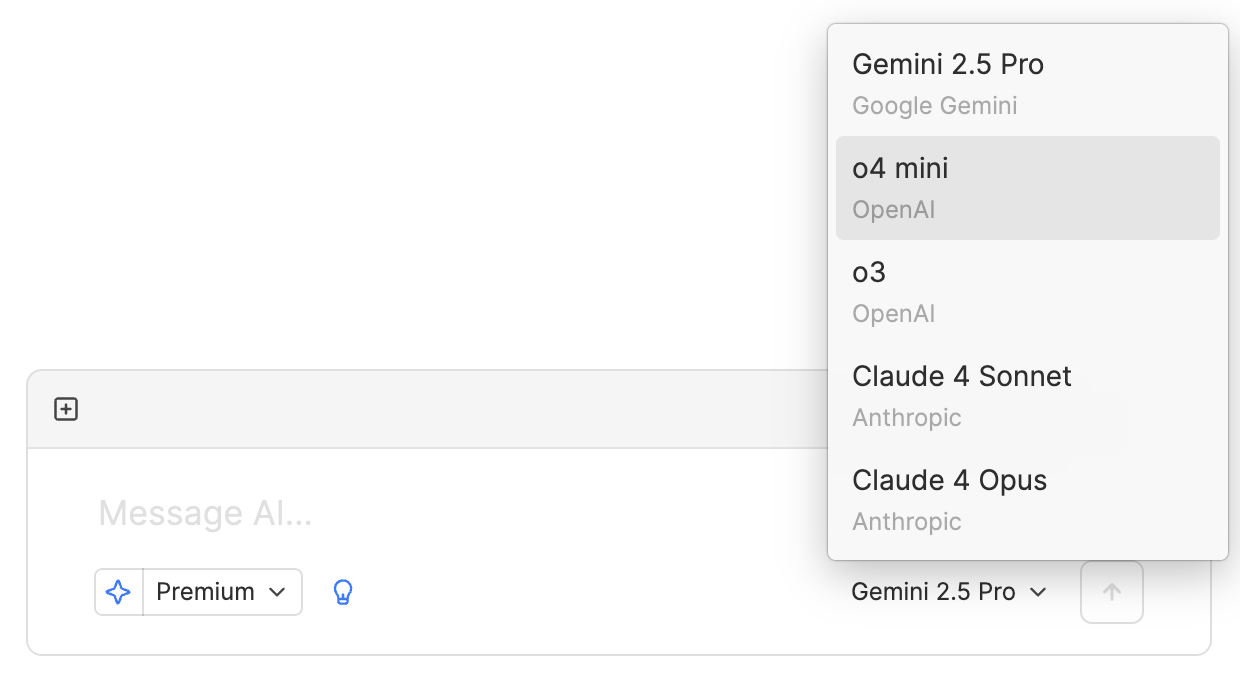
Task: Click the Google Gemini provider subtitle
Action: pos(934,106)
